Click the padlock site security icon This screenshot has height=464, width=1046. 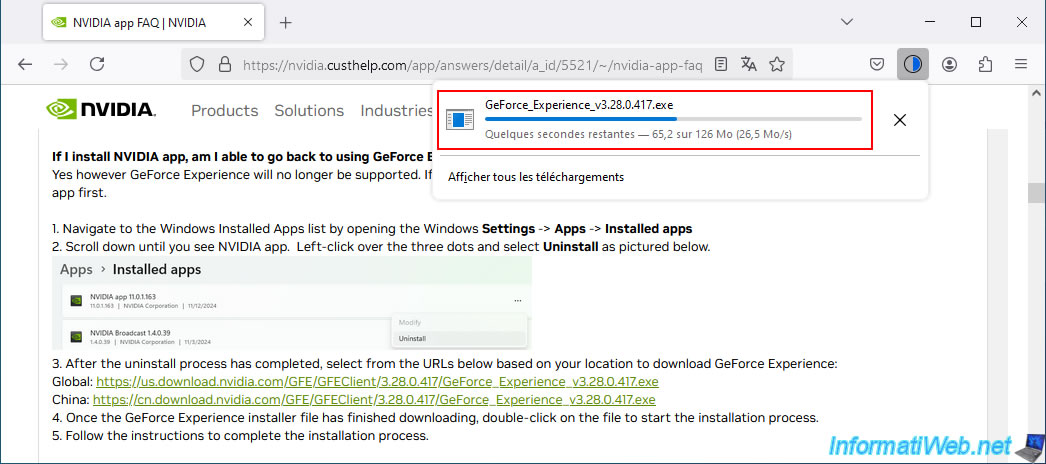(x=225, y=65)
